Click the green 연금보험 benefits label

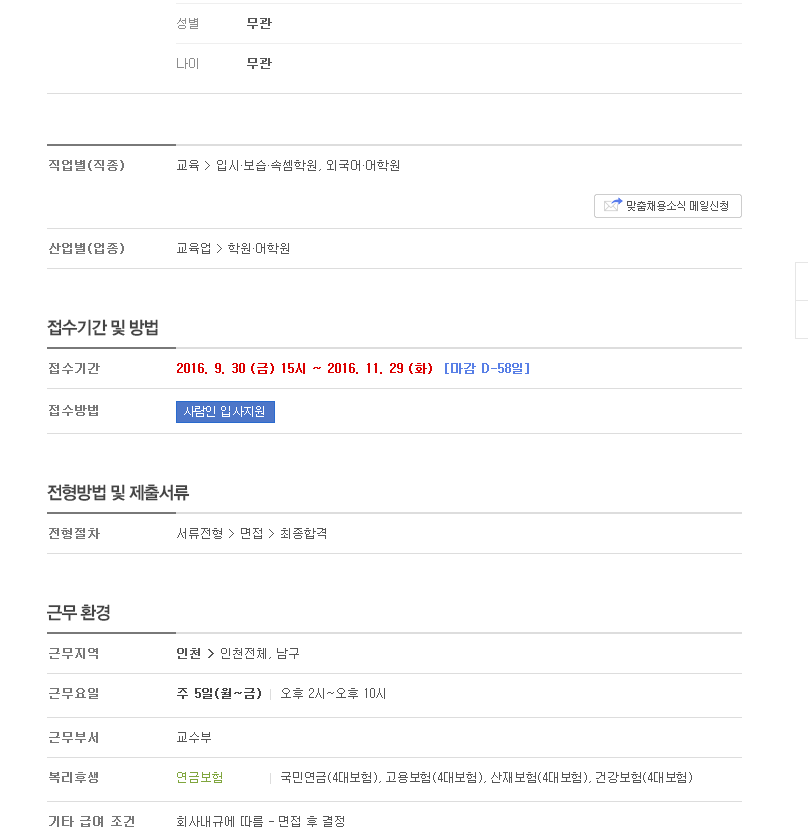point(200,777)
